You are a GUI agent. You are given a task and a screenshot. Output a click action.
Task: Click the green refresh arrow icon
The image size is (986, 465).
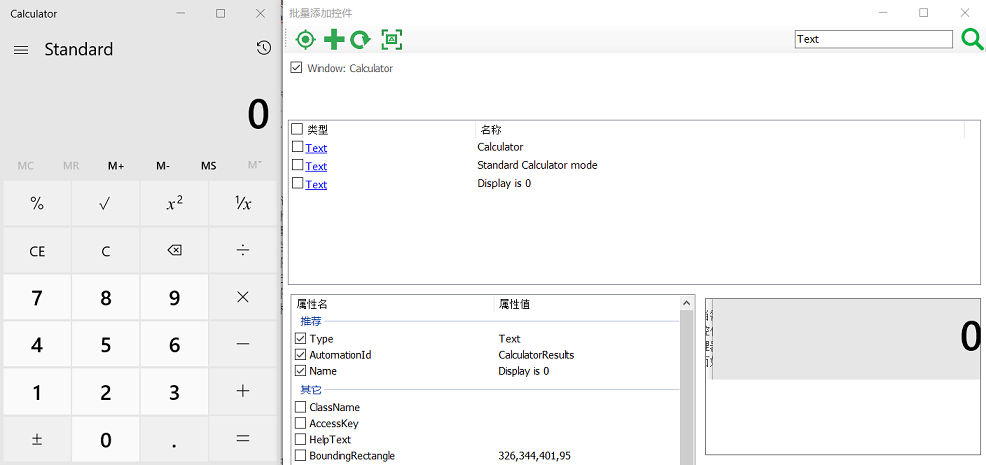pyautogui.click(x=360, y=40)
